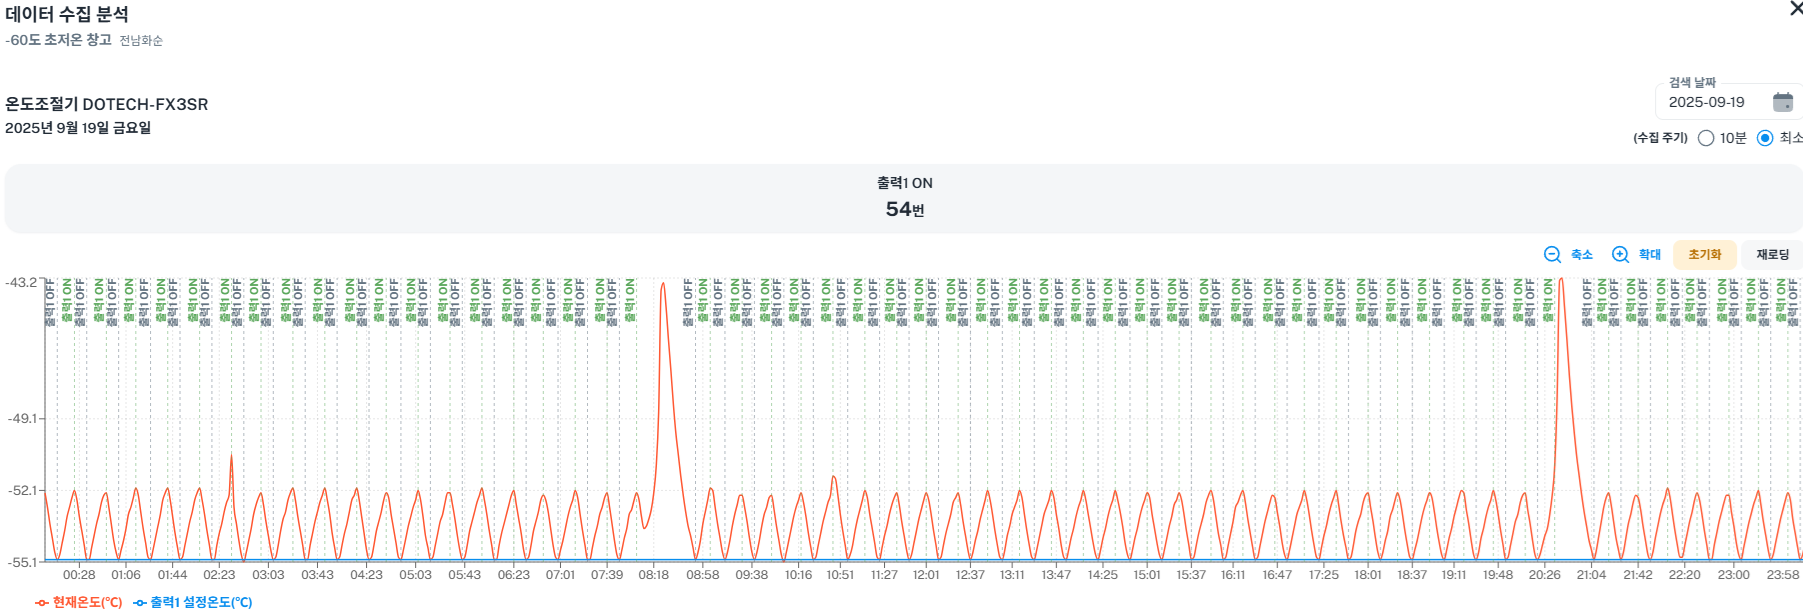
Task: Click the -52.1 y-axis value
Action: click(21, 490)
